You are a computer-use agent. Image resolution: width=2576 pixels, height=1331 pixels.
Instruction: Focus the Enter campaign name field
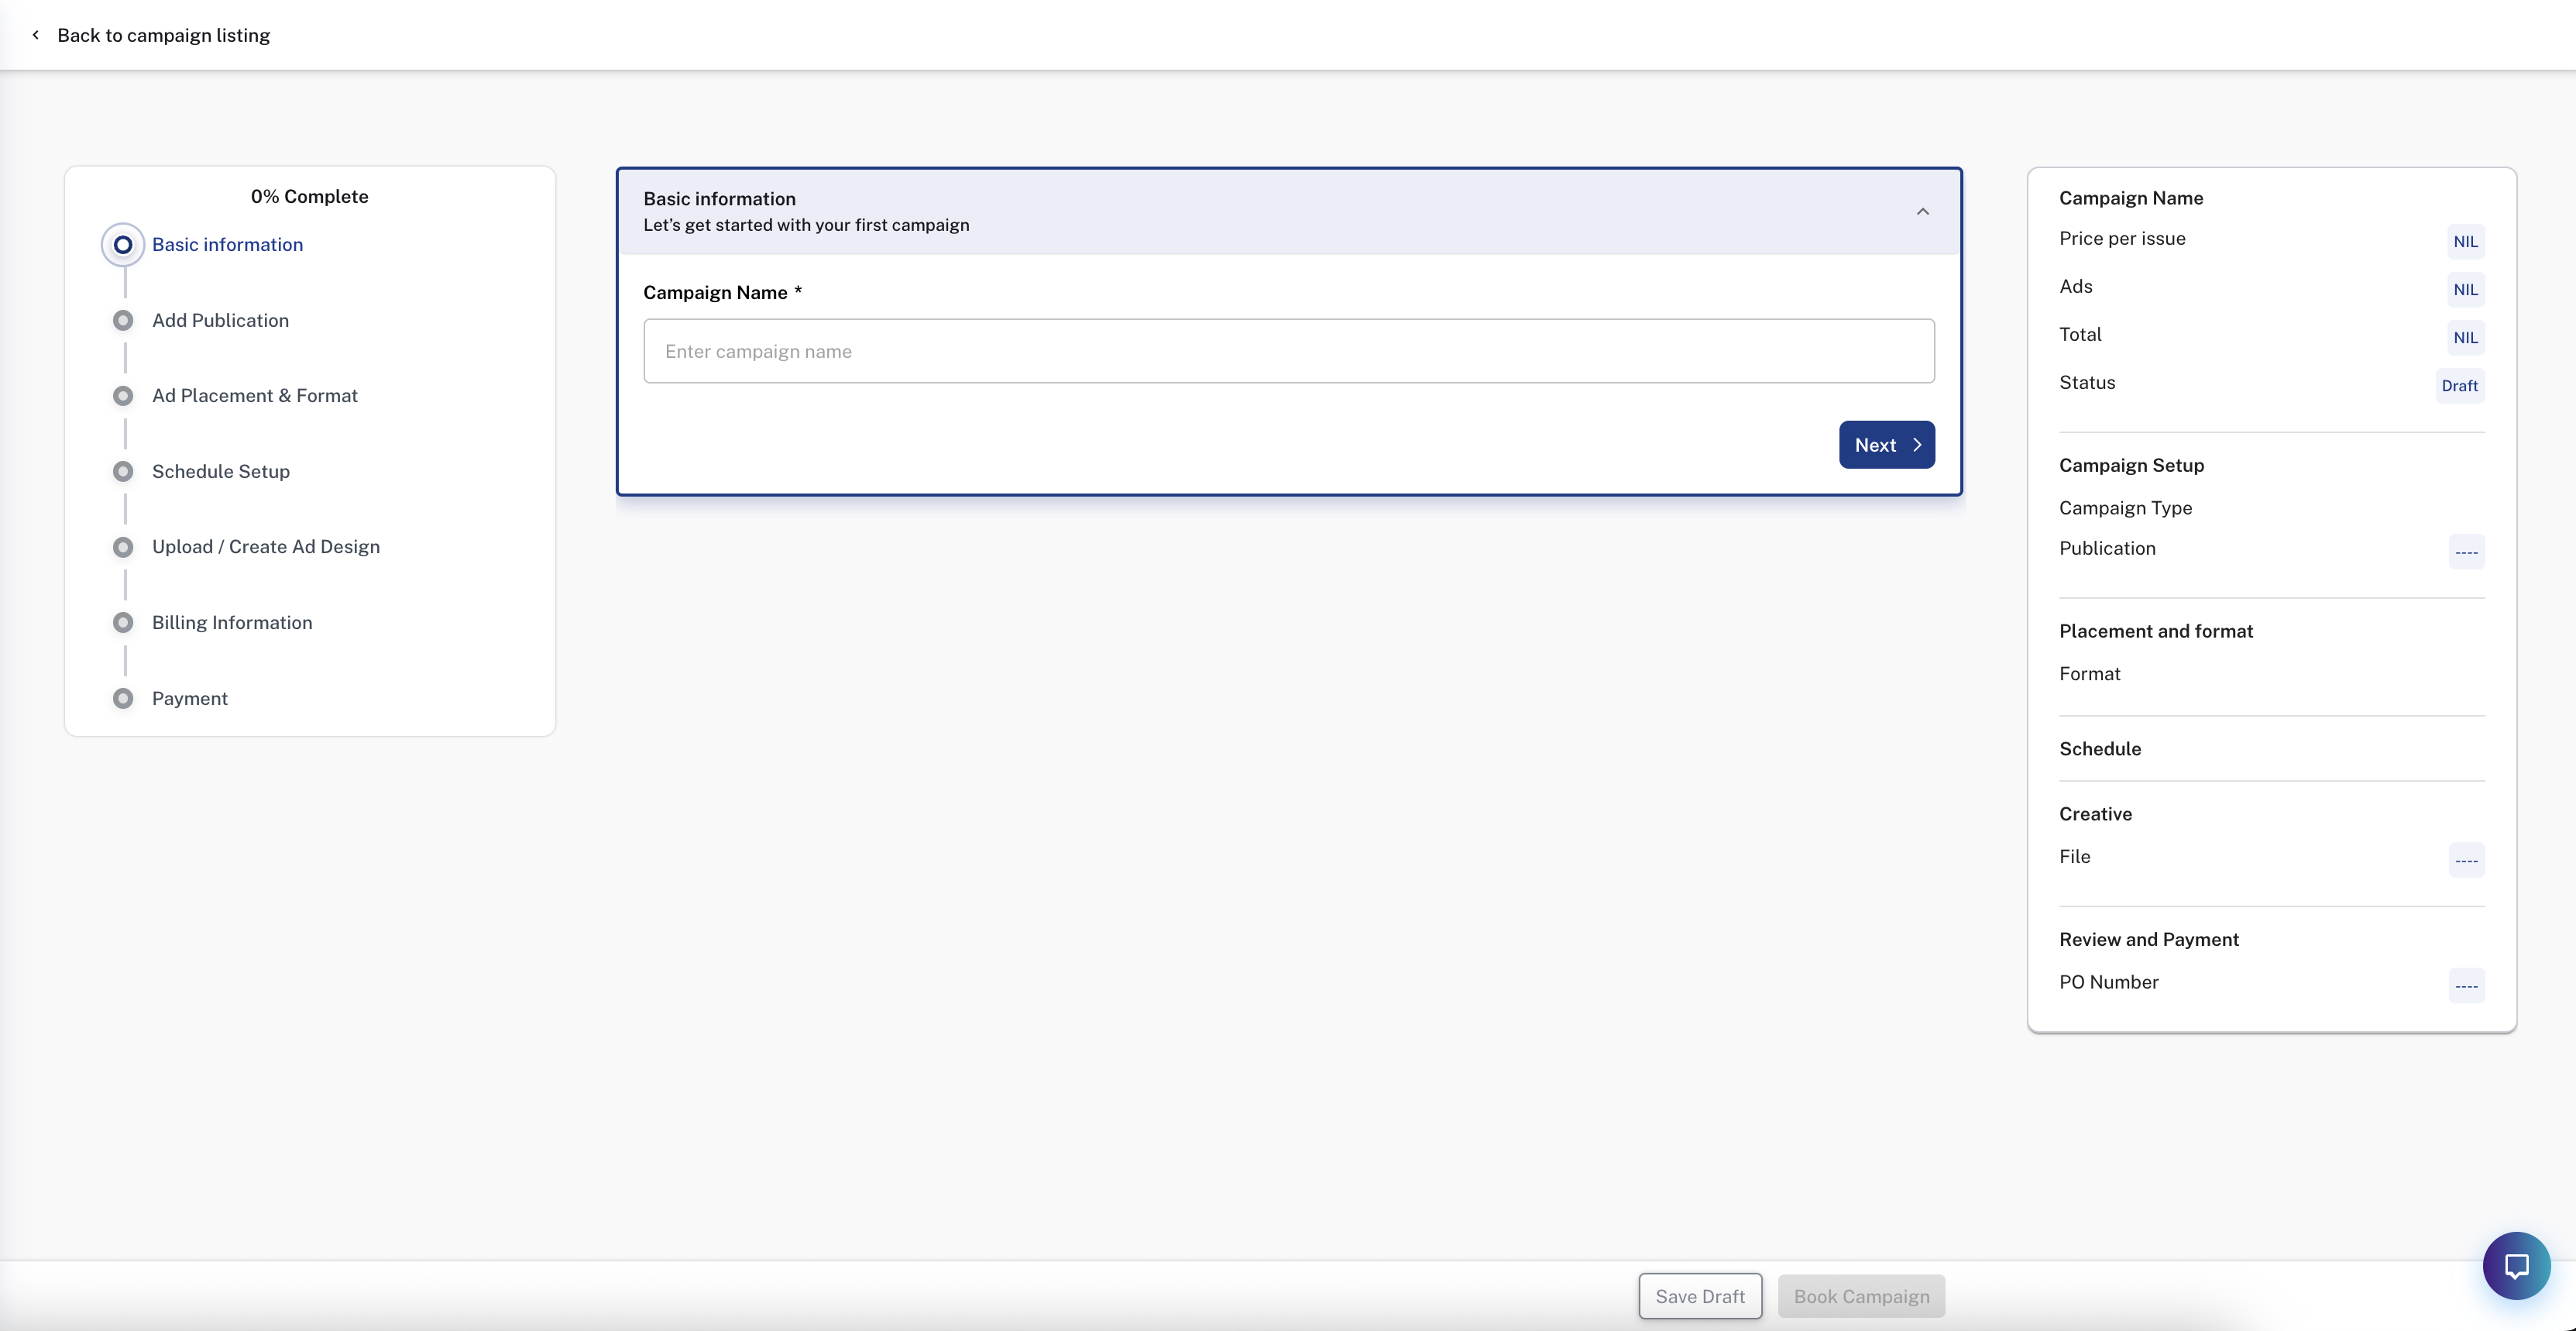coord(1288,351)
